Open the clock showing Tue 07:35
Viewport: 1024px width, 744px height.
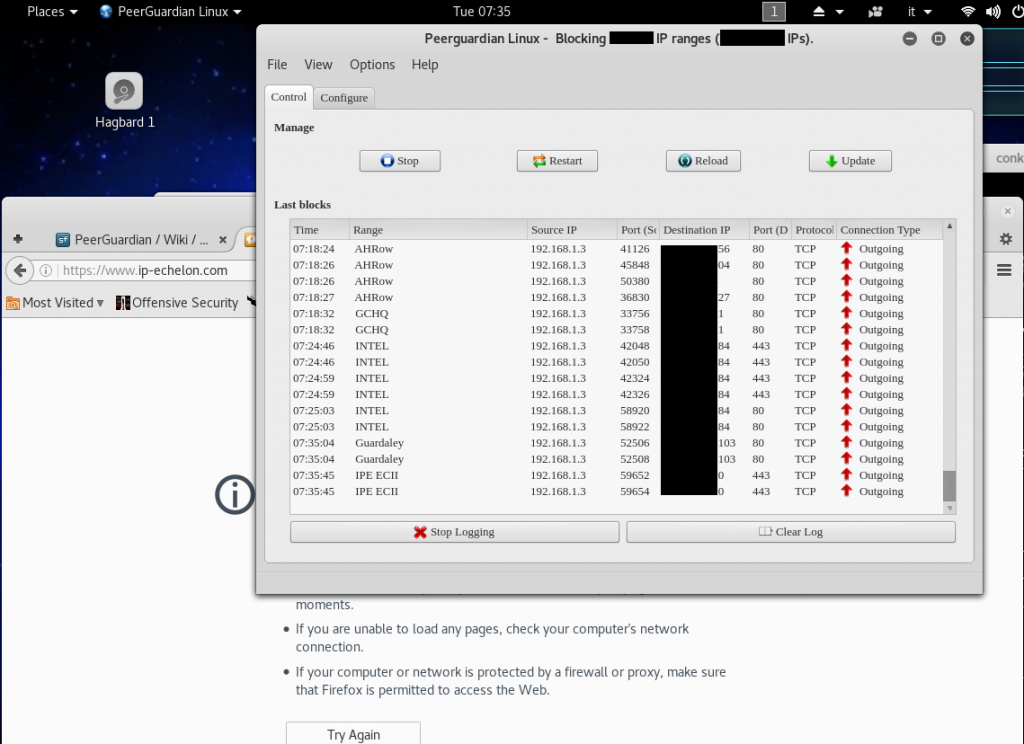tap(482, 12)
